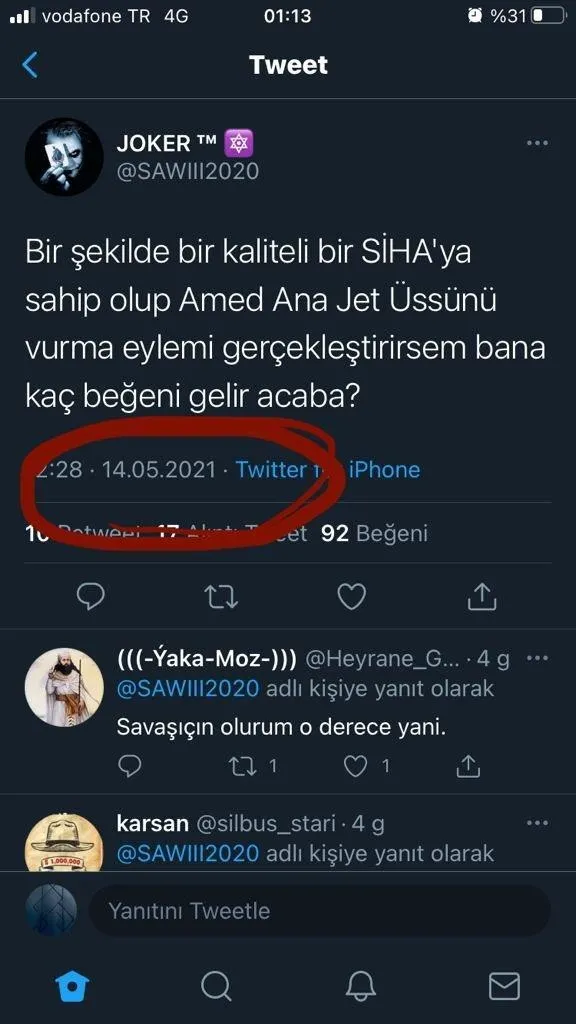
Task: Go back using the blue arrow
Action: point(30,64)
